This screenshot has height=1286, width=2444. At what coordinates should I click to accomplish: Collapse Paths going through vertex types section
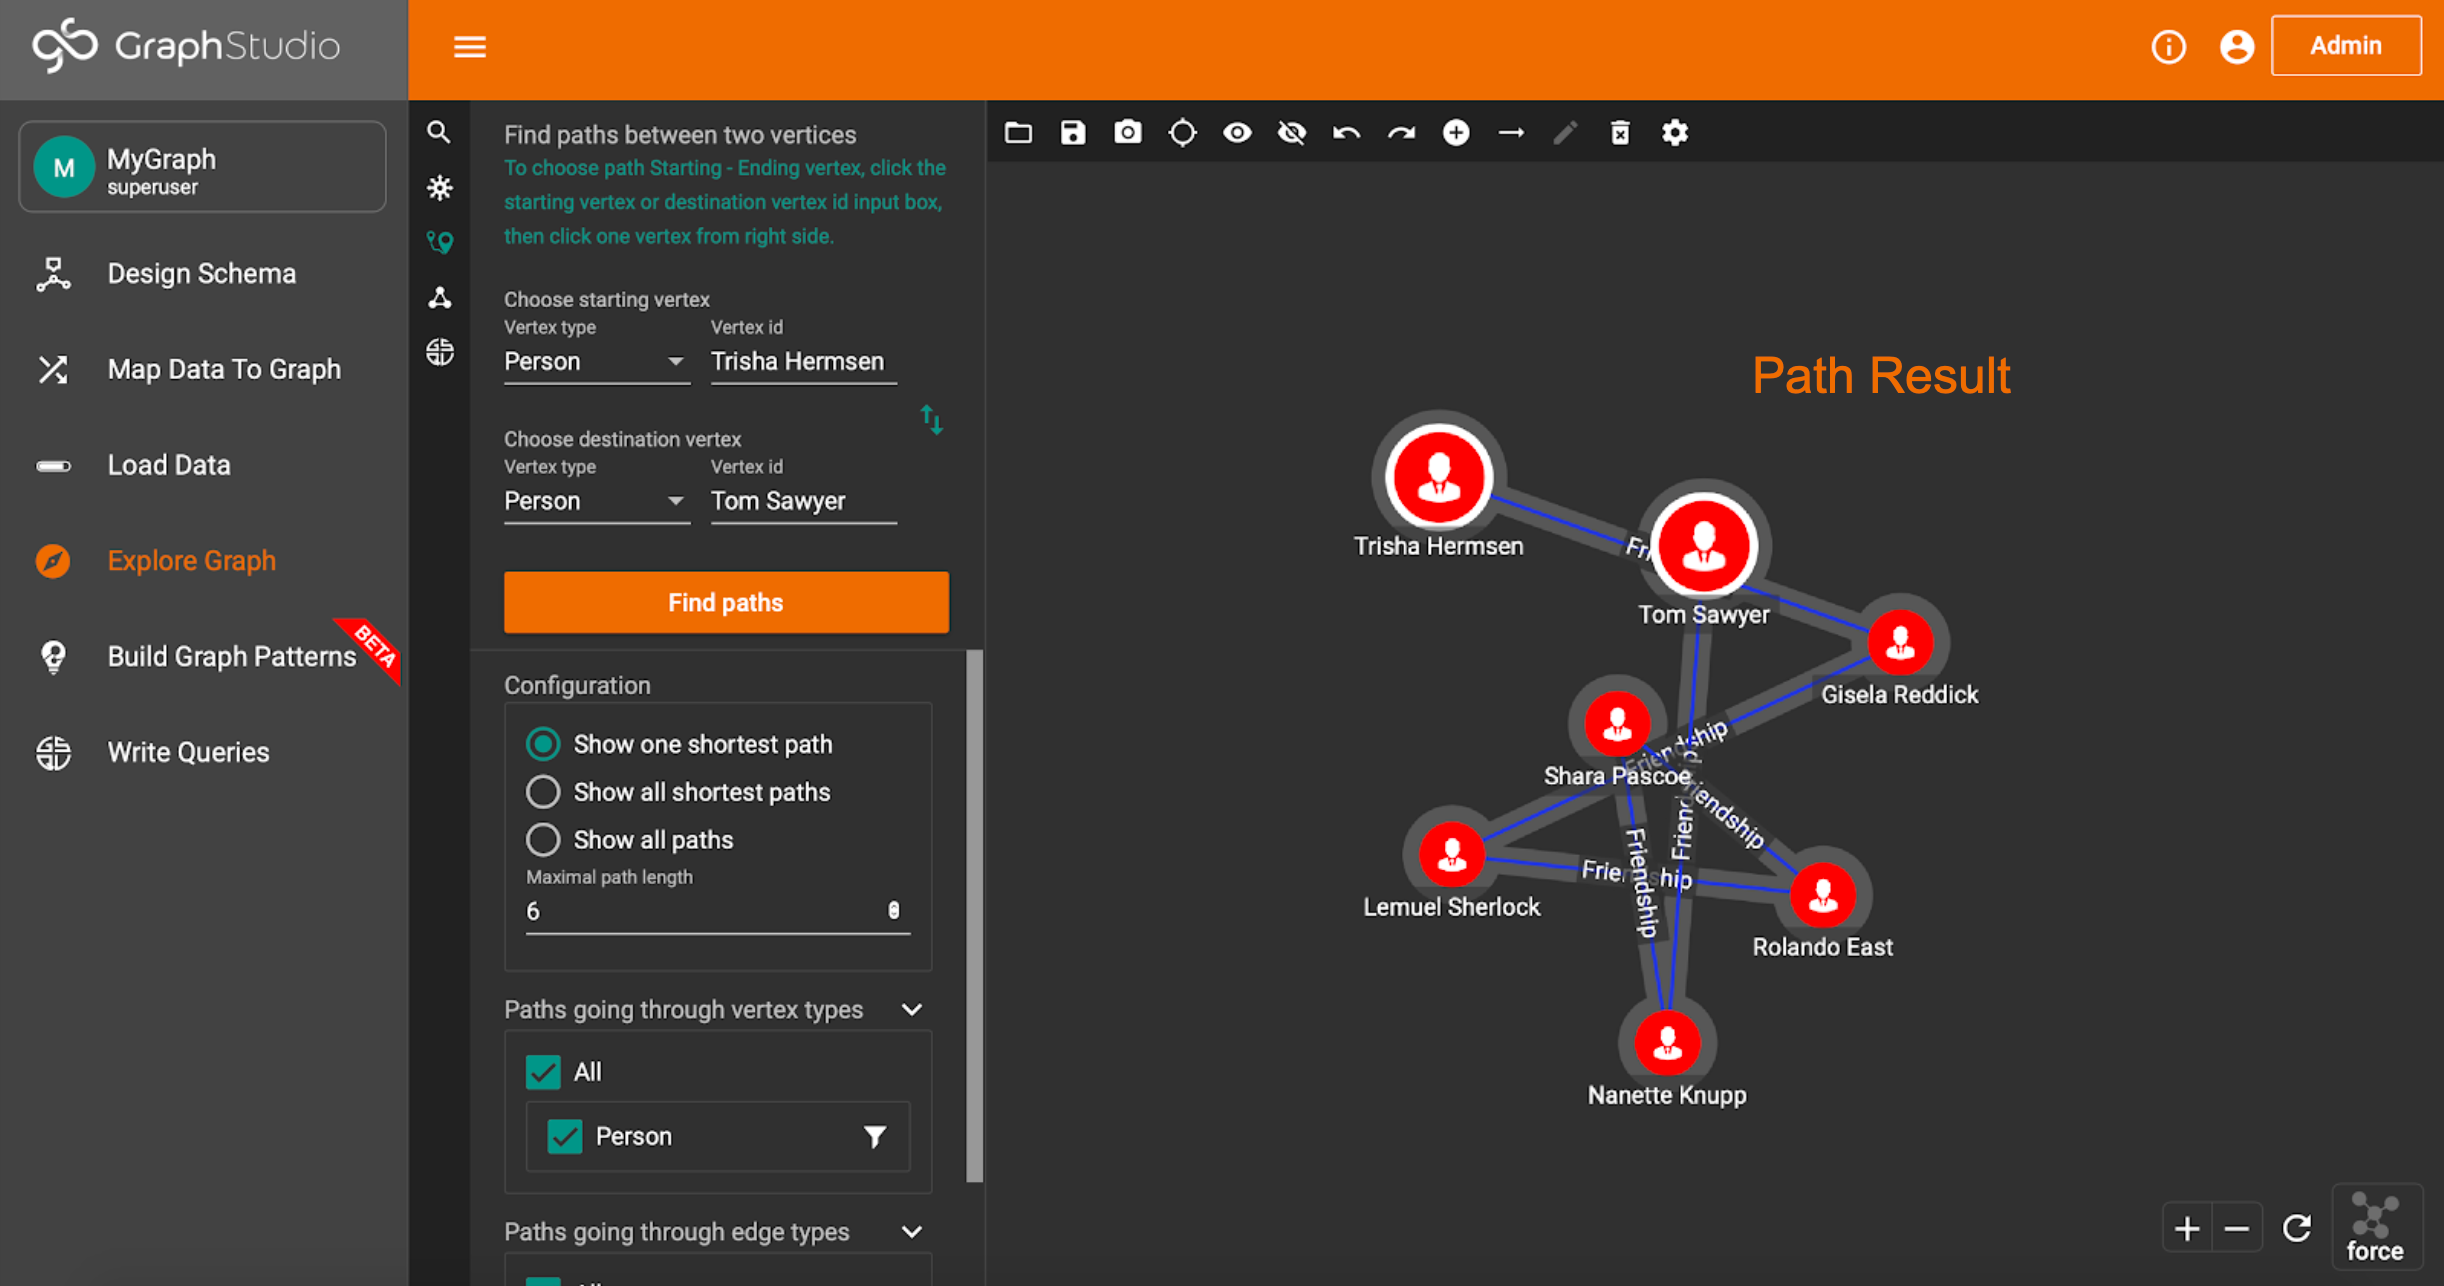click(911, 1010)
